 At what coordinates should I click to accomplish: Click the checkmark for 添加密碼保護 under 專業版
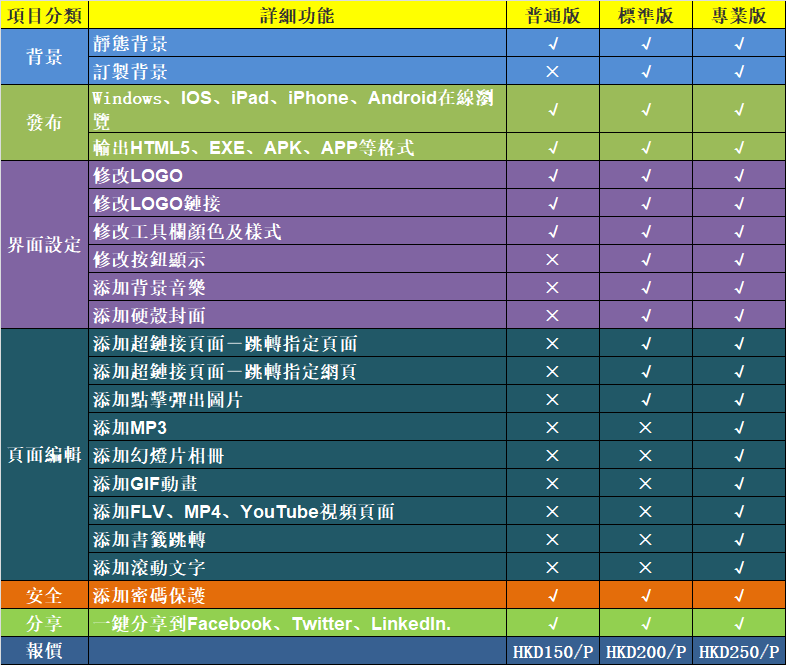pos(739,596)
